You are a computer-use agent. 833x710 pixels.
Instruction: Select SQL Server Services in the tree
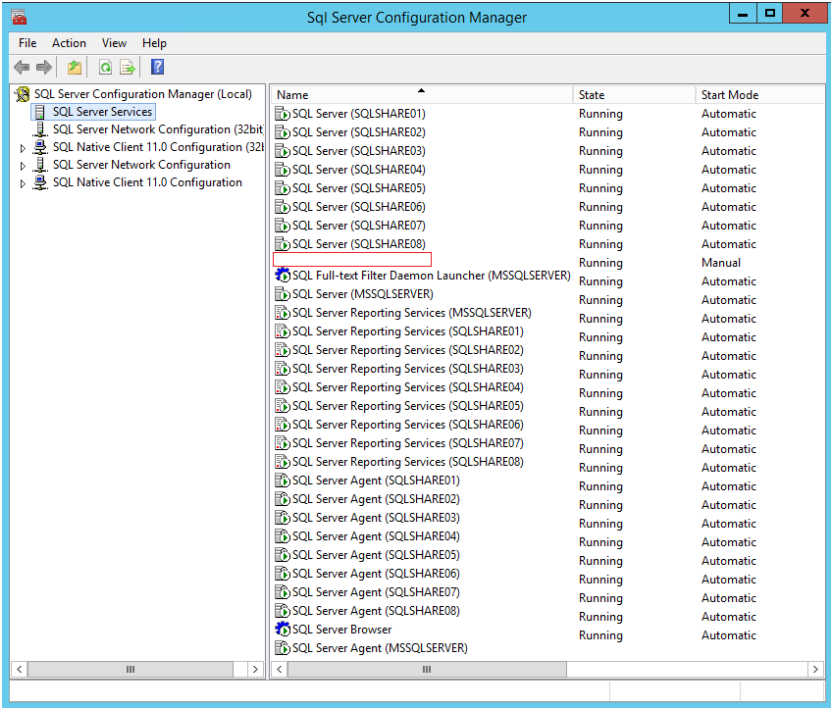coord(102,112)
